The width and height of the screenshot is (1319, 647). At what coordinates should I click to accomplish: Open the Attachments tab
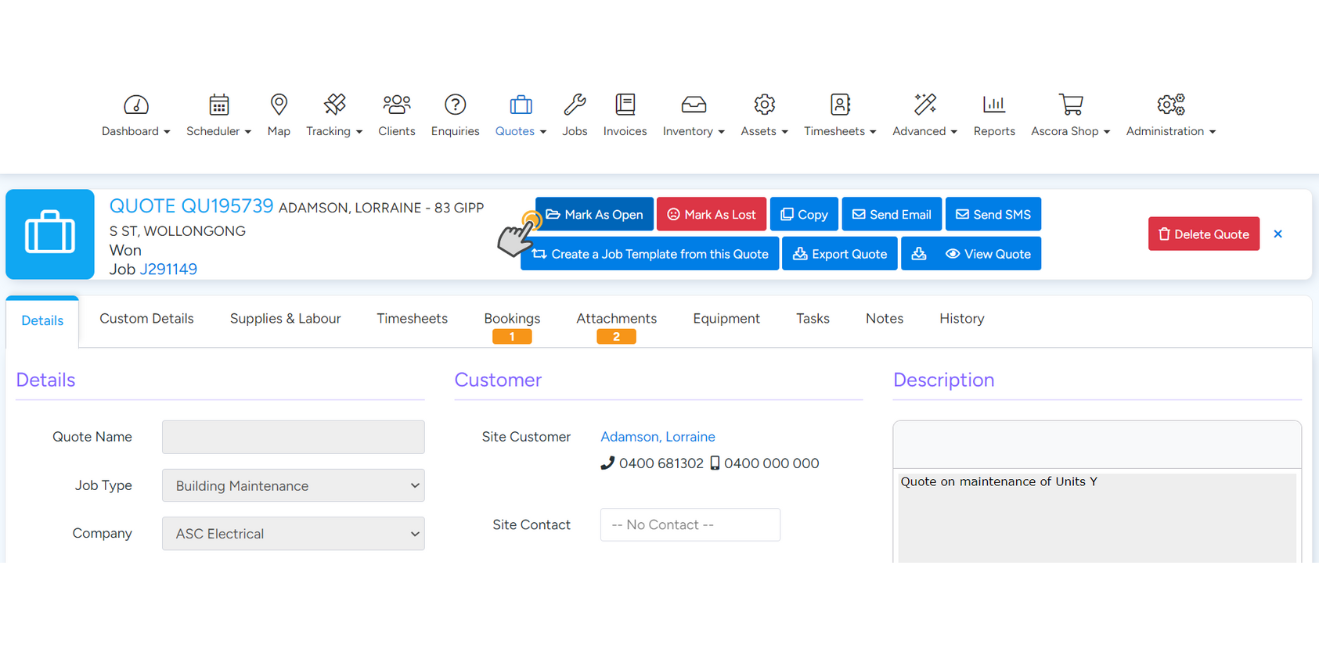[x=616, y=319]
